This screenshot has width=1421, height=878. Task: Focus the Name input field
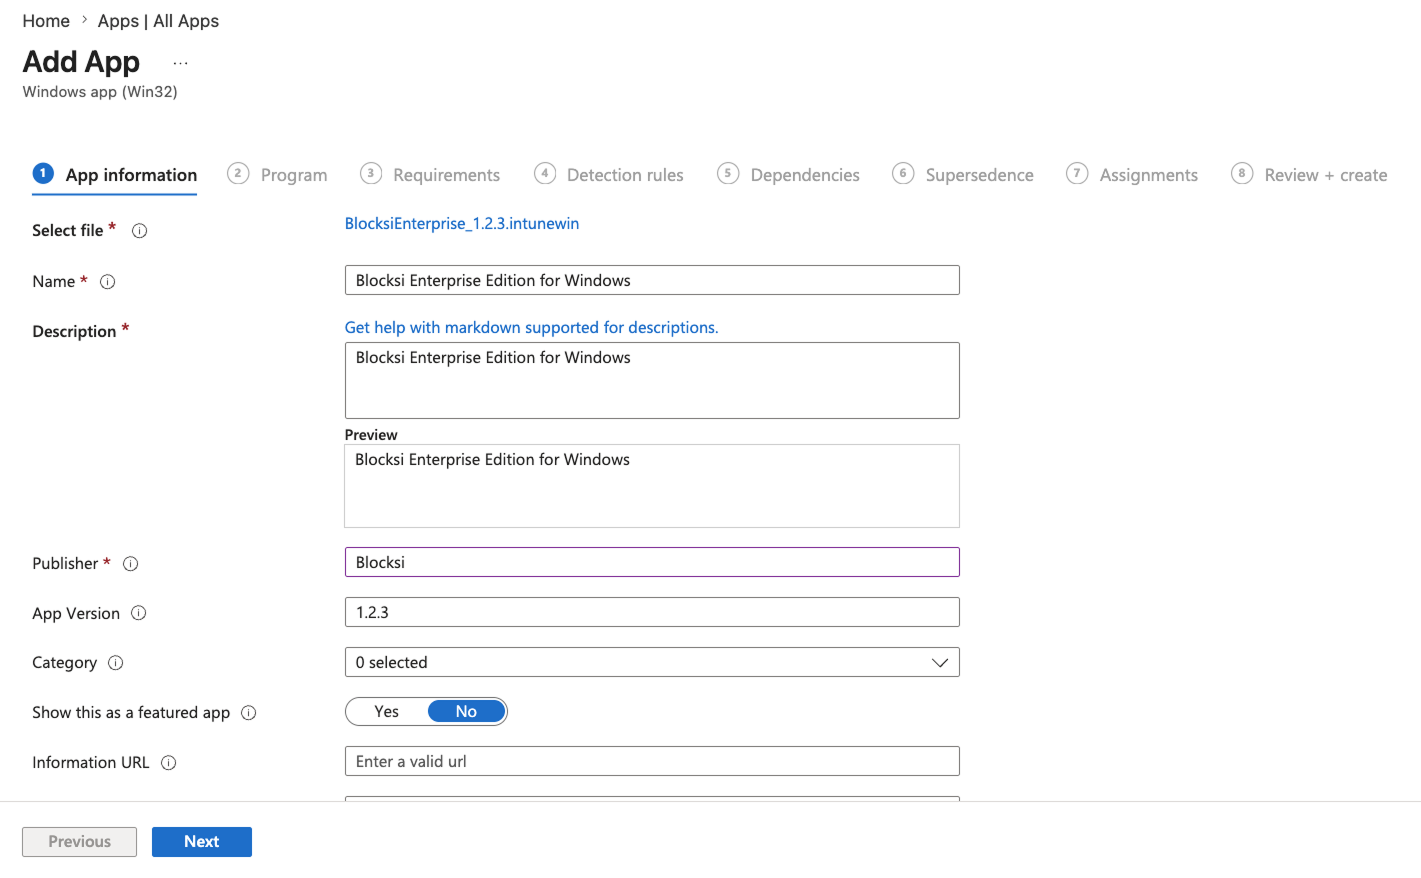click(x=652, y=280)
